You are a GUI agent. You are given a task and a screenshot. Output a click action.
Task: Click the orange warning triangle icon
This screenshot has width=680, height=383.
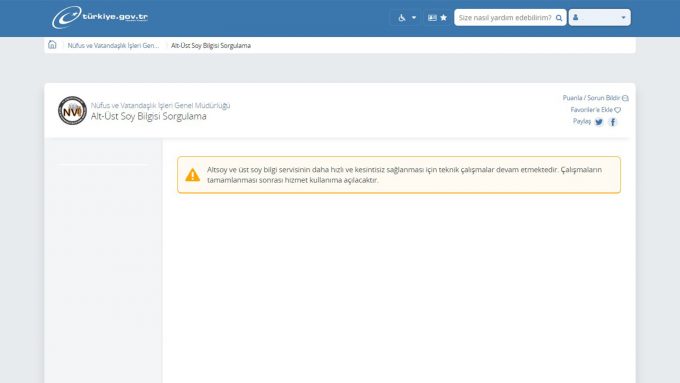pyautogui.click(x=193, y=175)
